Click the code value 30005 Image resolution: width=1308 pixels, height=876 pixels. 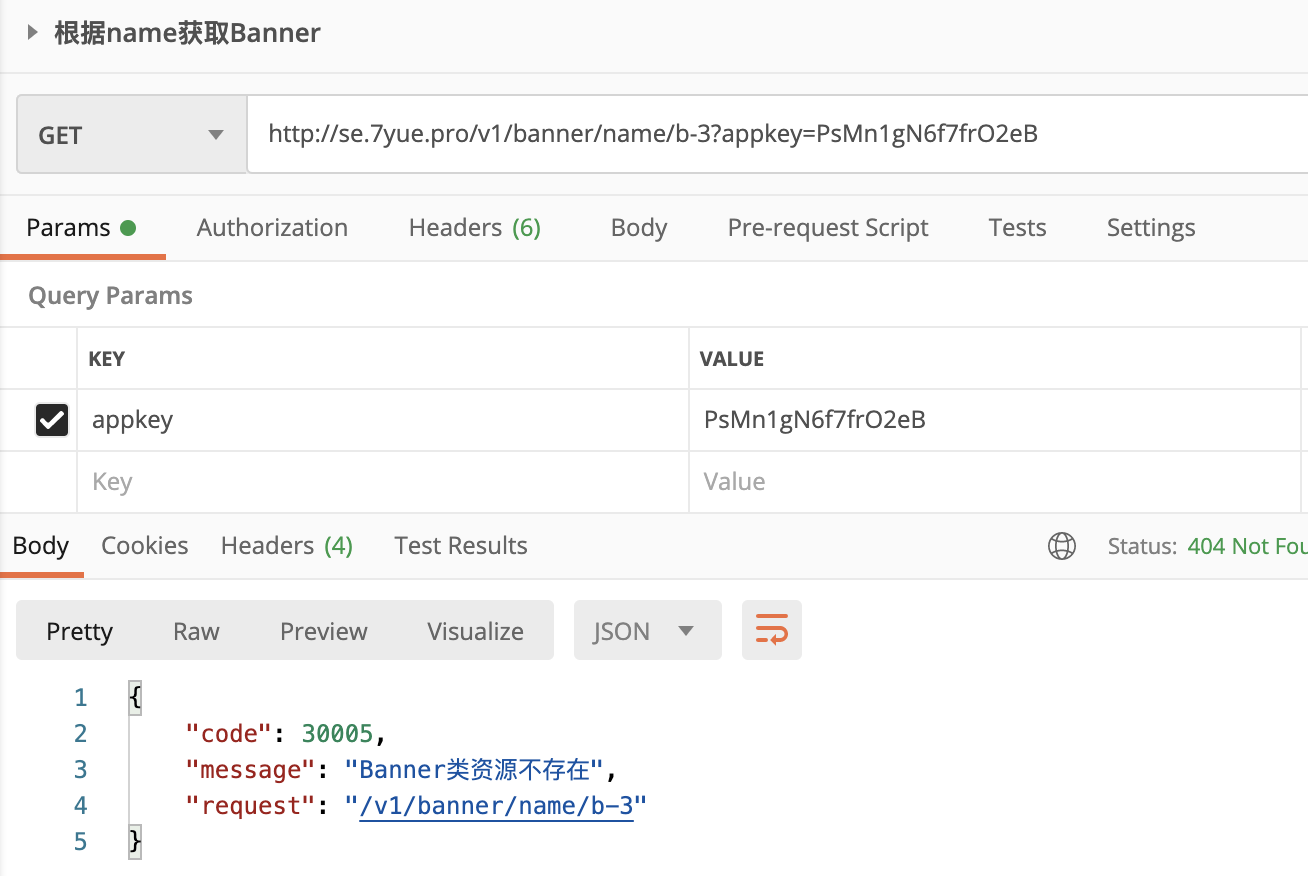337,734
